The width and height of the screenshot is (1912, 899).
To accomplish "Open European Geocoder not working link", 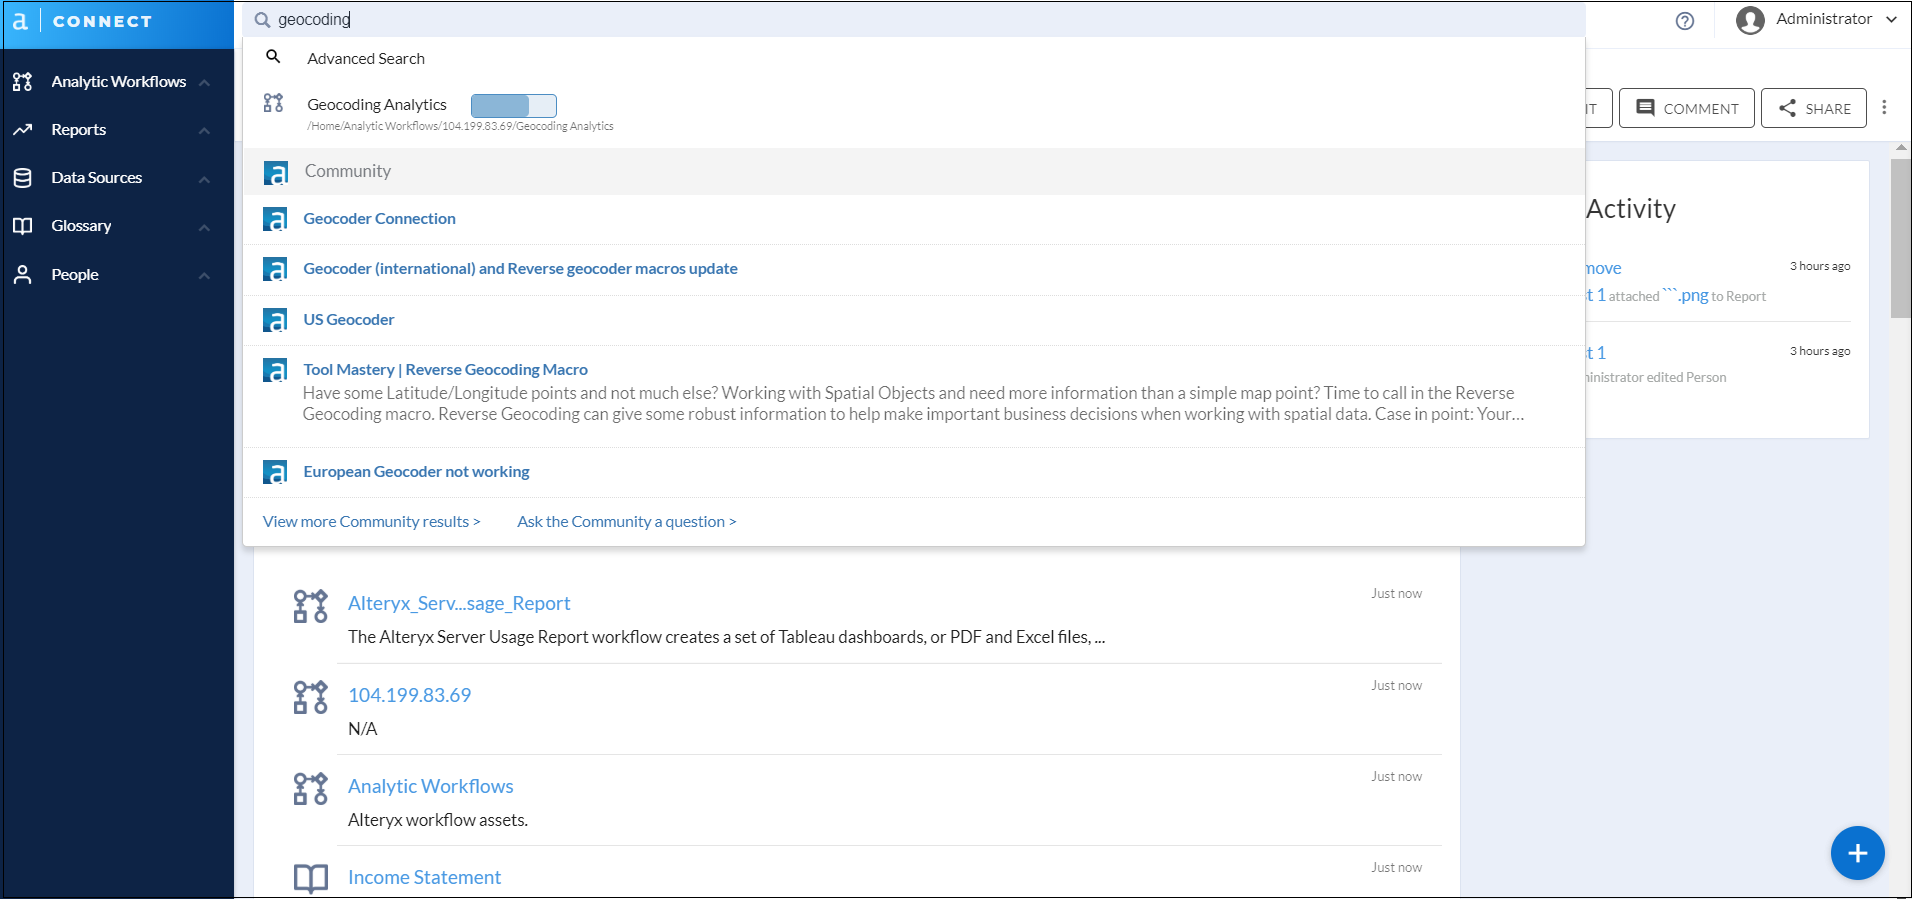I will click(x=416, y=472).
